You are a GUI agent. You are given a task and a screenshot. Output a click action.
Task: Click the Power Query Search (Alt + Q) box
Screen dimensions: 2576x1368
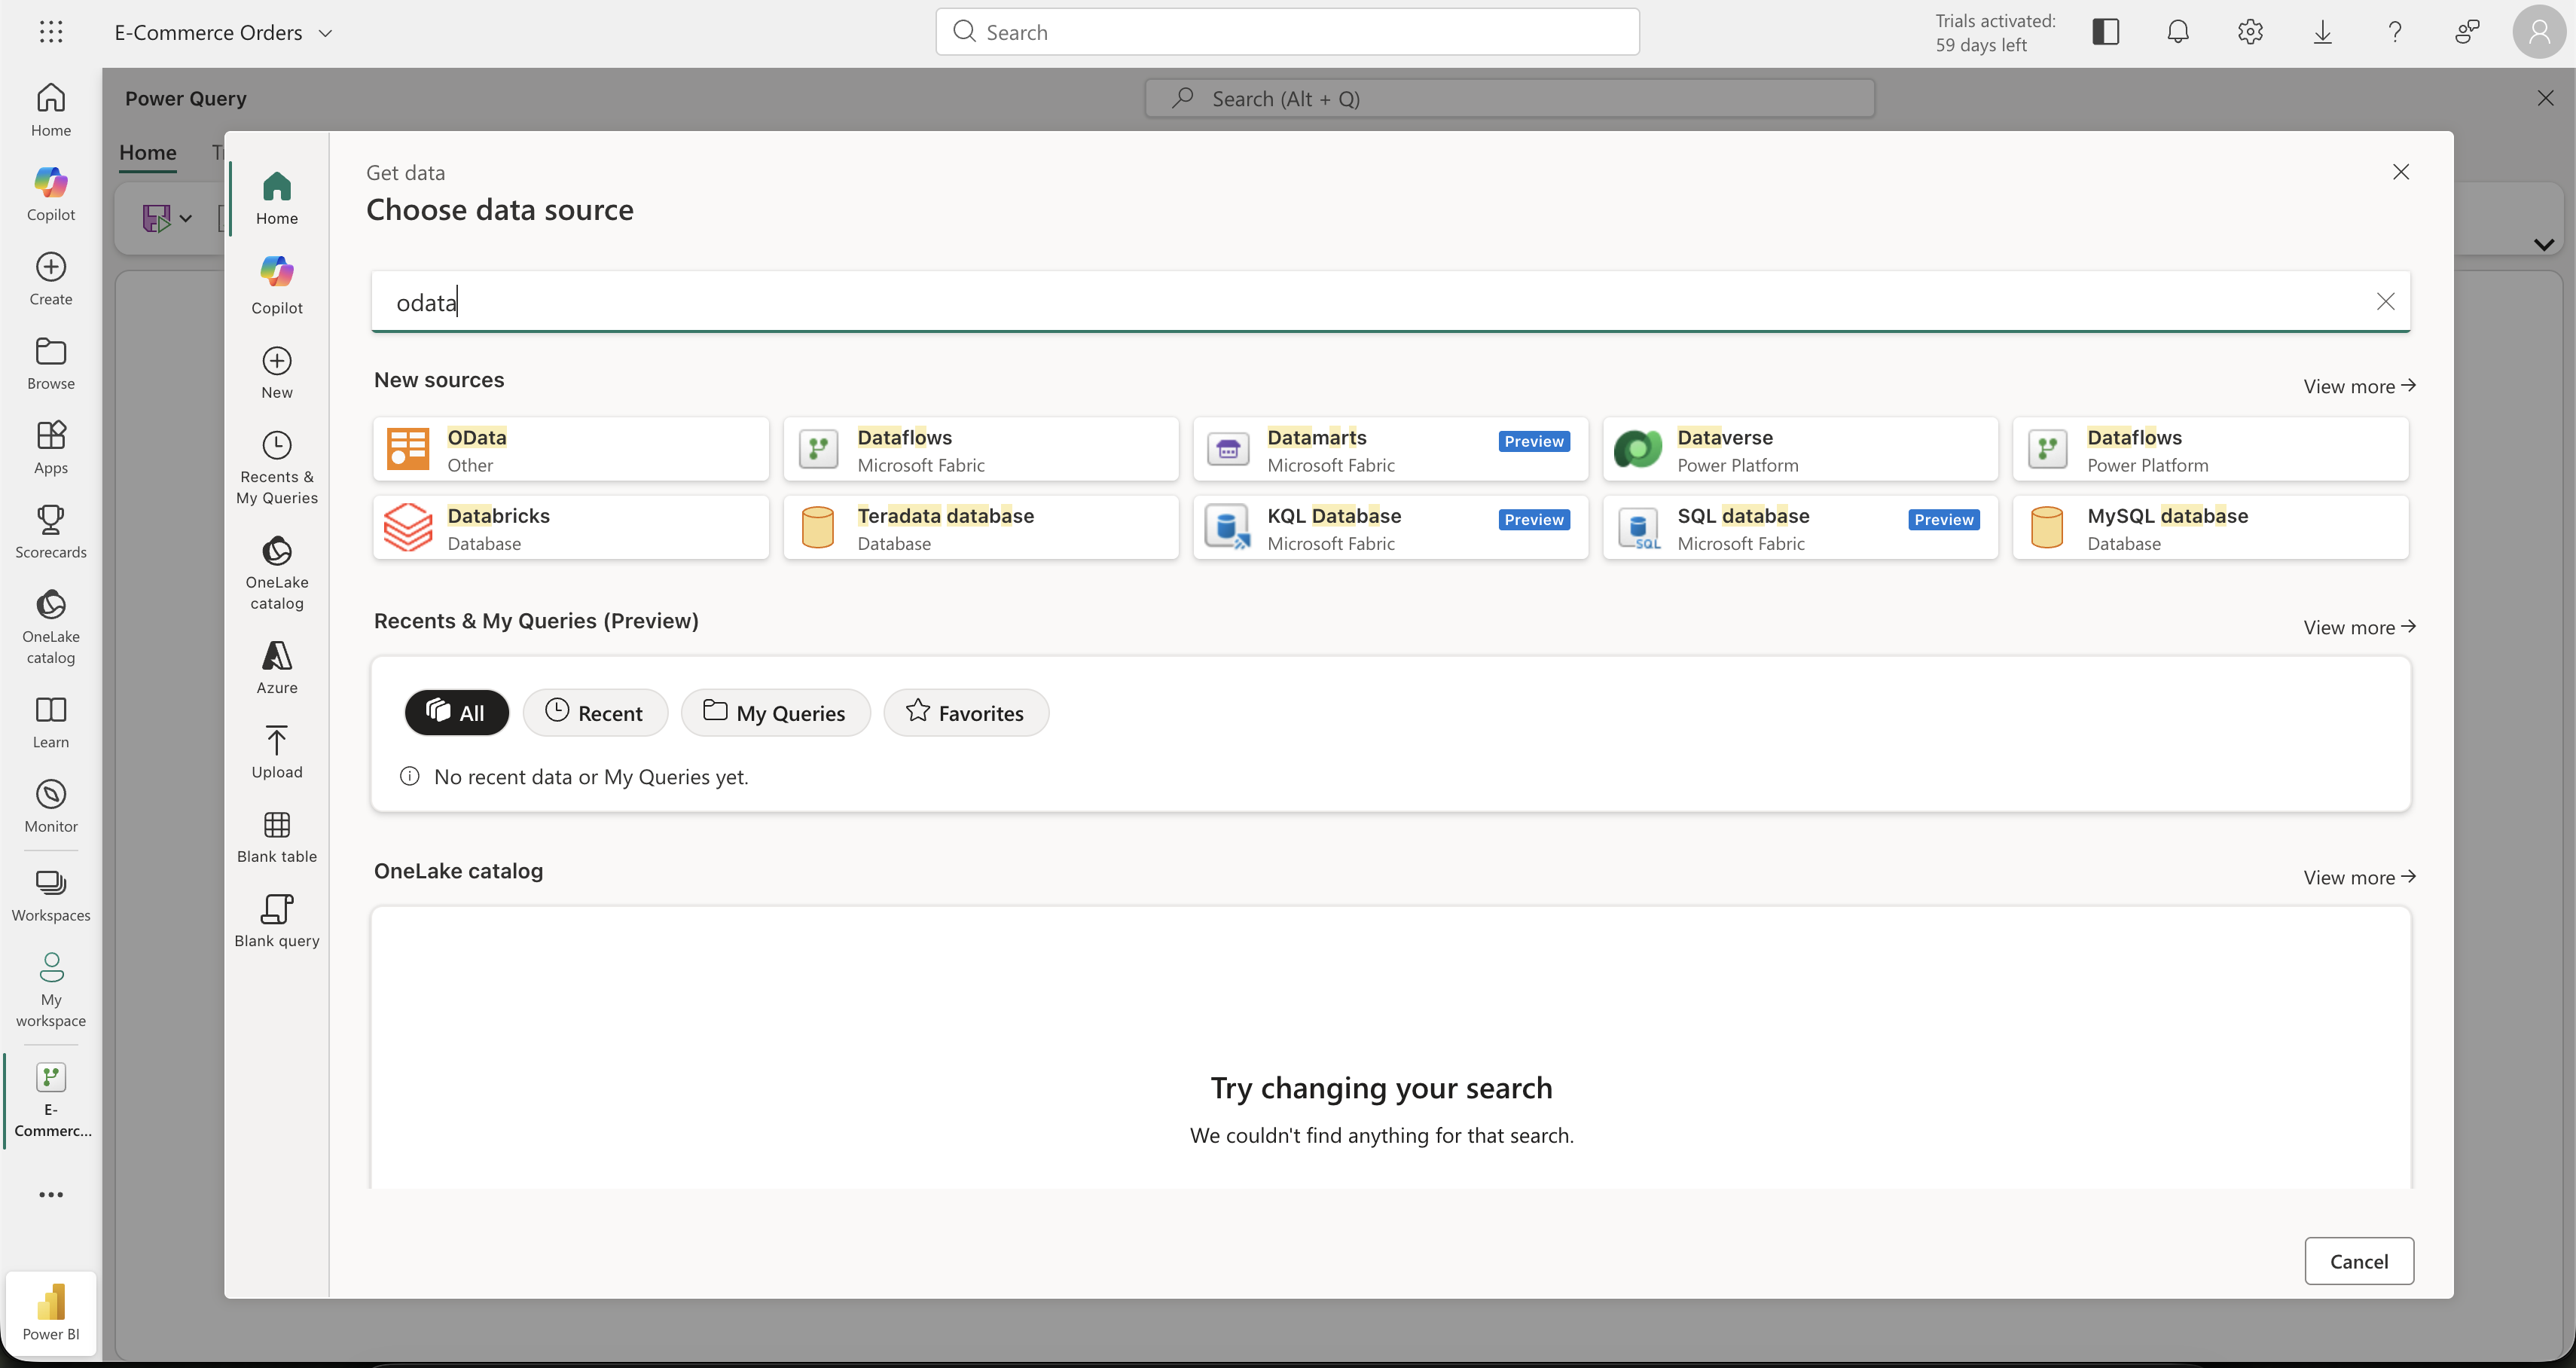[1510, 98]
